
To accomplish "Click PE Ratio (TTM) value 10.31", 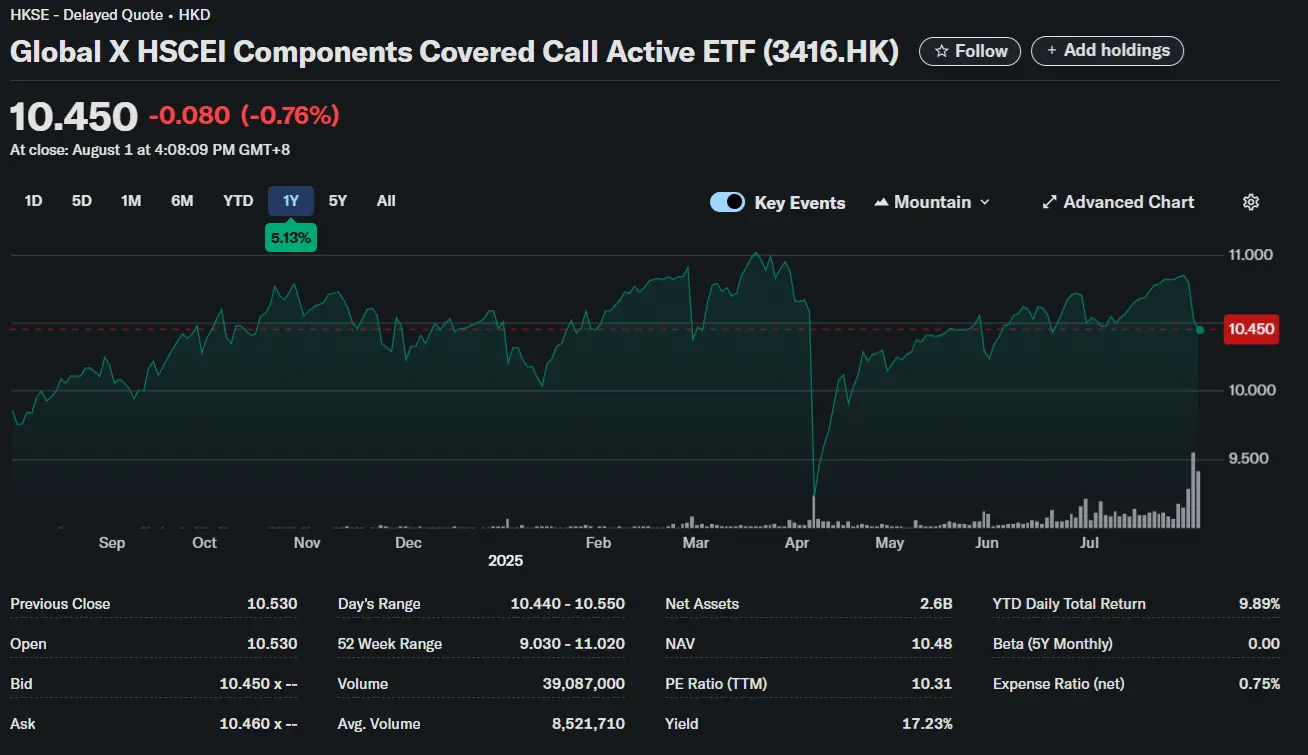I will pyautogui.click(x=934, y=684).
